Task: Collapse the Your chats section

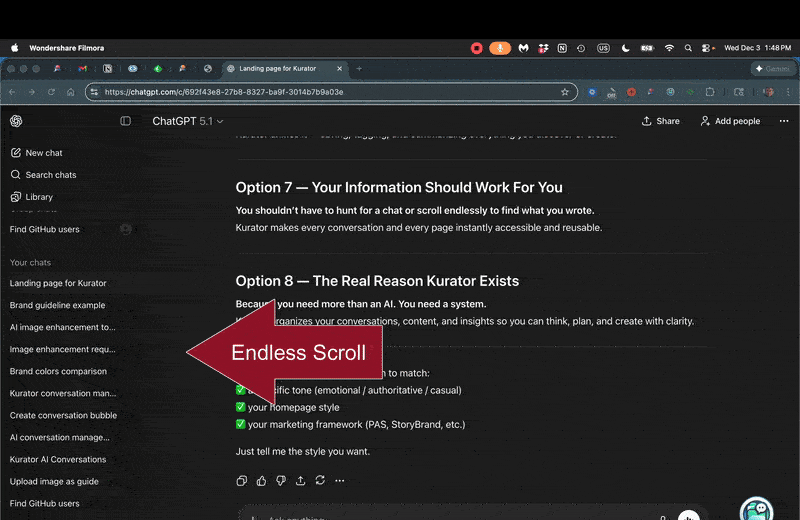Action: tap(30, 262)
